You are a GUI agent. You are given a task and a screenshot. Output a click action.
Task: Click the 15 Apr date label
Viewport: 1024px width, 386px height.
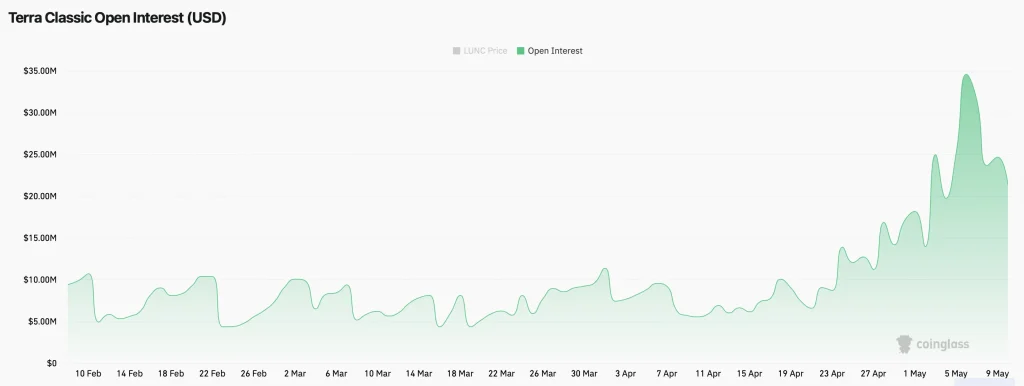tap(749, 374)
